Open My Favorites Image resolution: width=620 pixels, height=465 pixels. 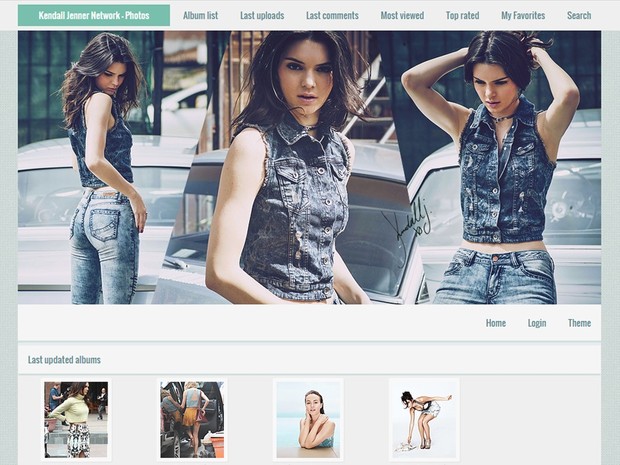(523, 15)
